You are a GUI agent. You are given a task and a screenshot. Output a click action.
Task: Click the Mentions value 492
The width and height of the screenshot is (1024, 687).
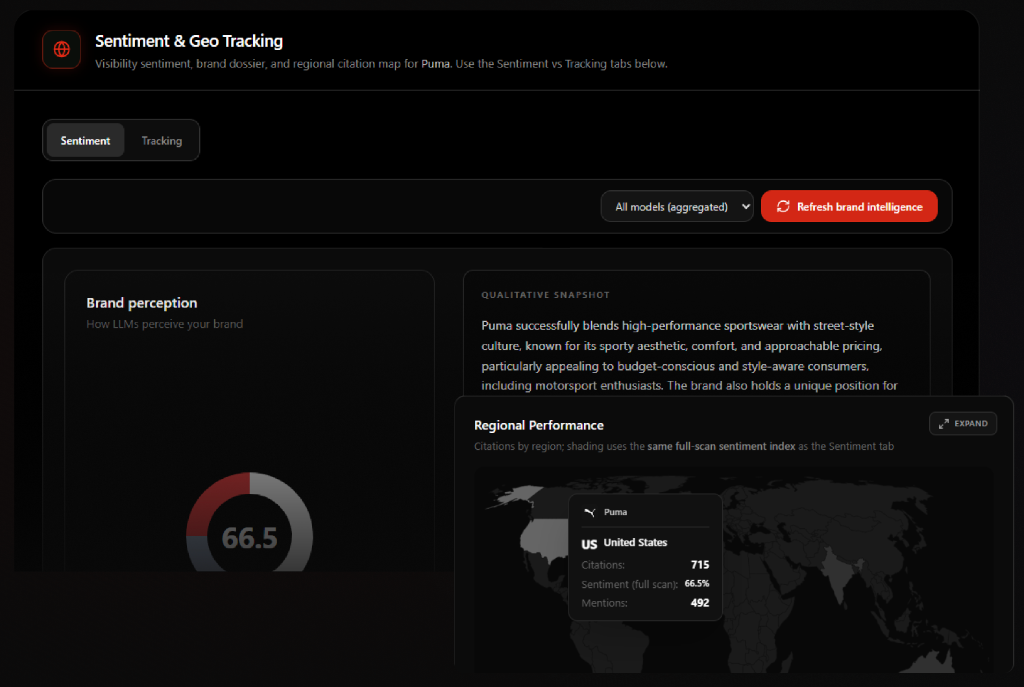click(700, 603)
